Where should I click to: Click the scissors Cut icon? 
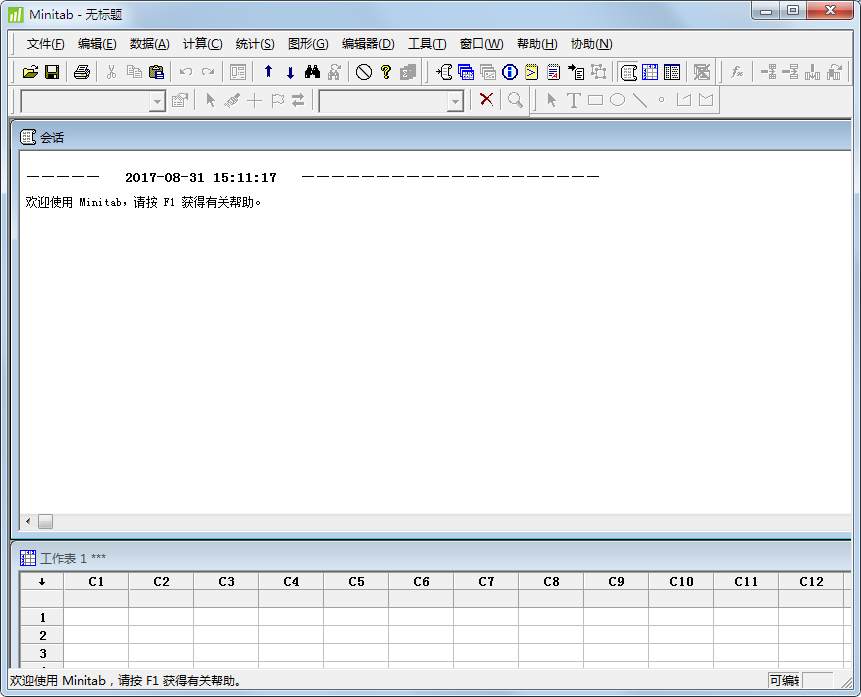tap(111, 72)
